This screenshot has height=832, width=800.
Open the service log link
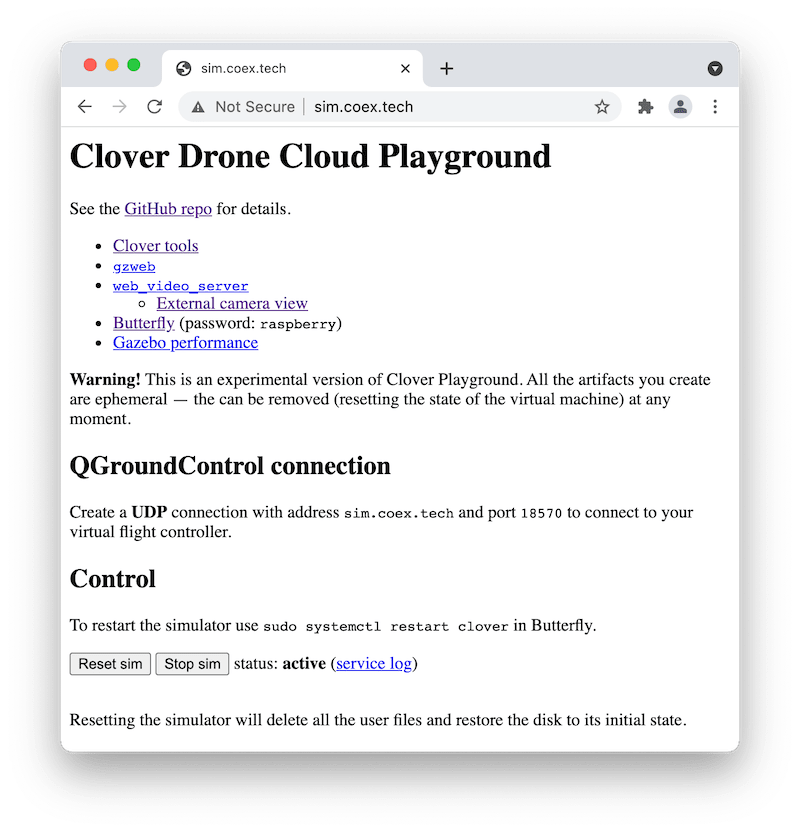tap(373, 663)
